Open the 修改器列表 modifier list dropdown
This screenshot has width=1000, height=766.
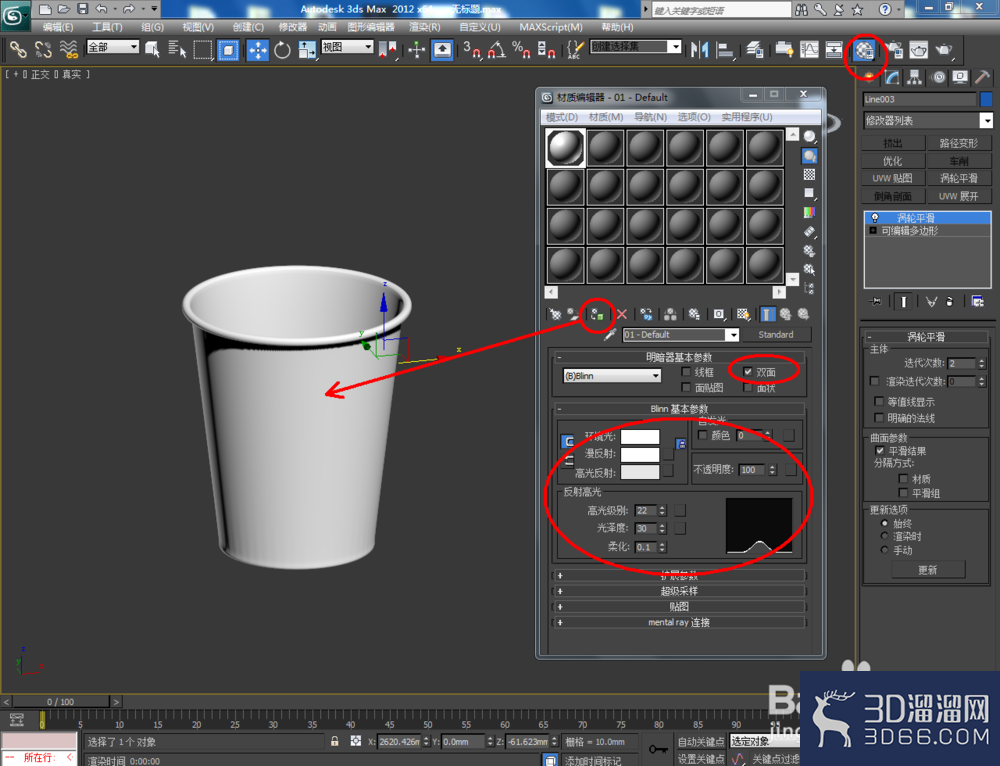click(x=928, y=120)
